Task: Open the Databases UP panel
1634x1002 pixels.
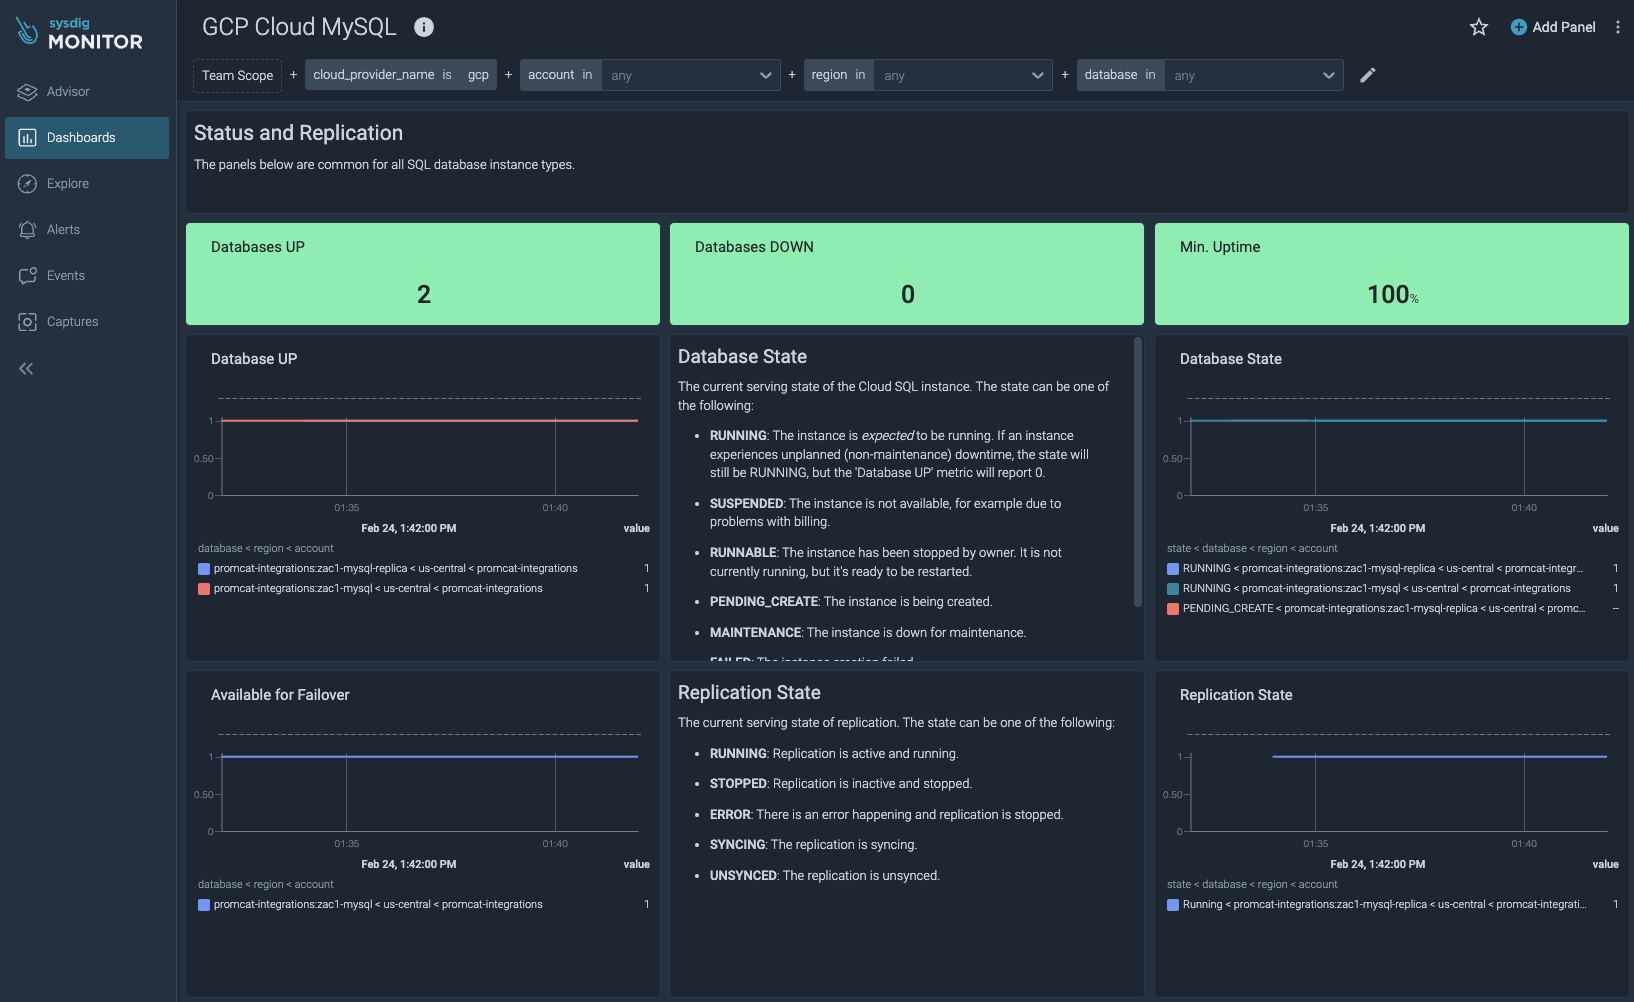Action: [x=423, y=274]
